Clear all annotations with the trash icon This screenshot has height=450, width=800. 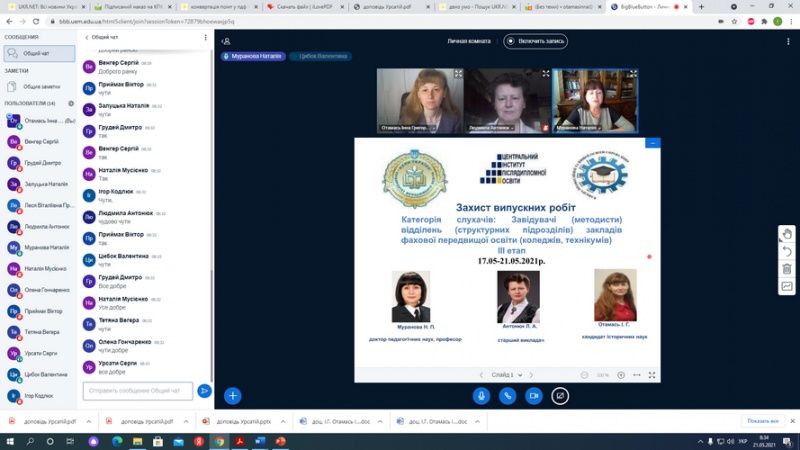point(787,269)
